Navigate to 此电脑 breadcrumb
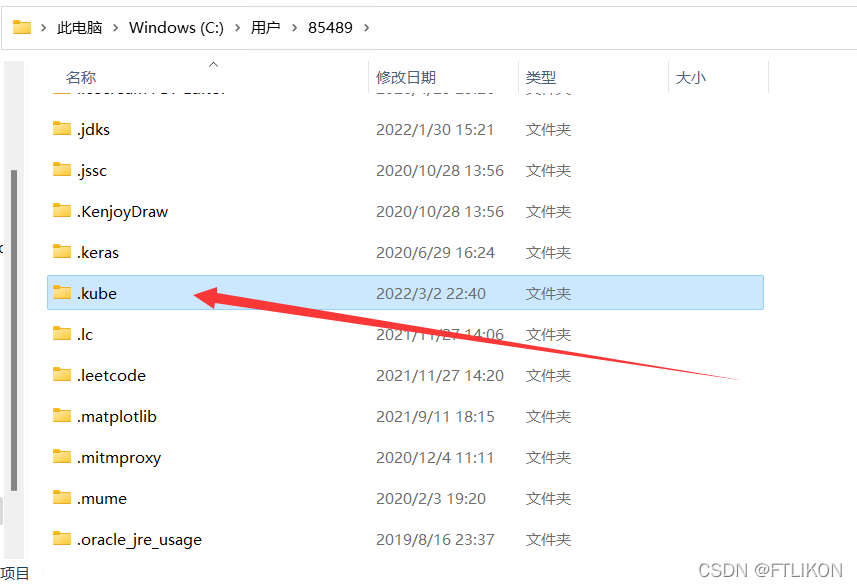This screenshot has height=587, width=857. 80,27
